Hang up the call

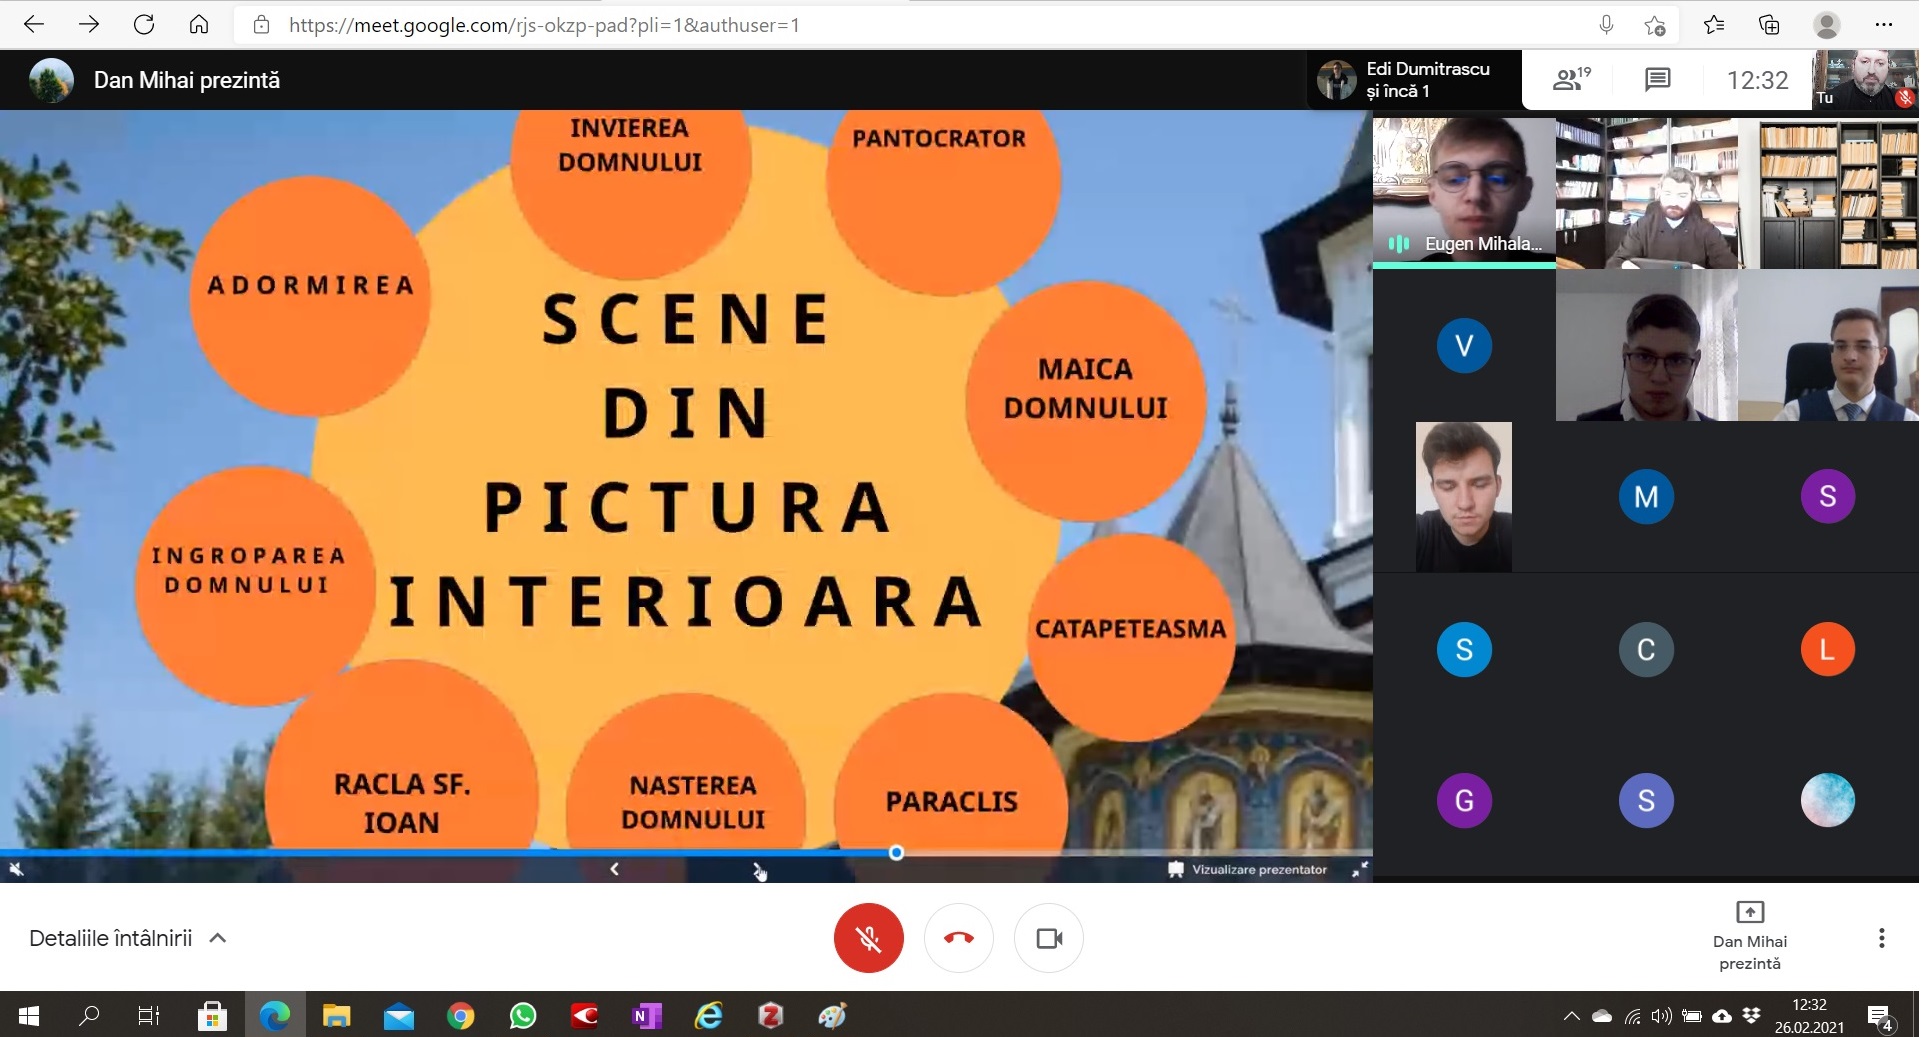coord(958,938)
